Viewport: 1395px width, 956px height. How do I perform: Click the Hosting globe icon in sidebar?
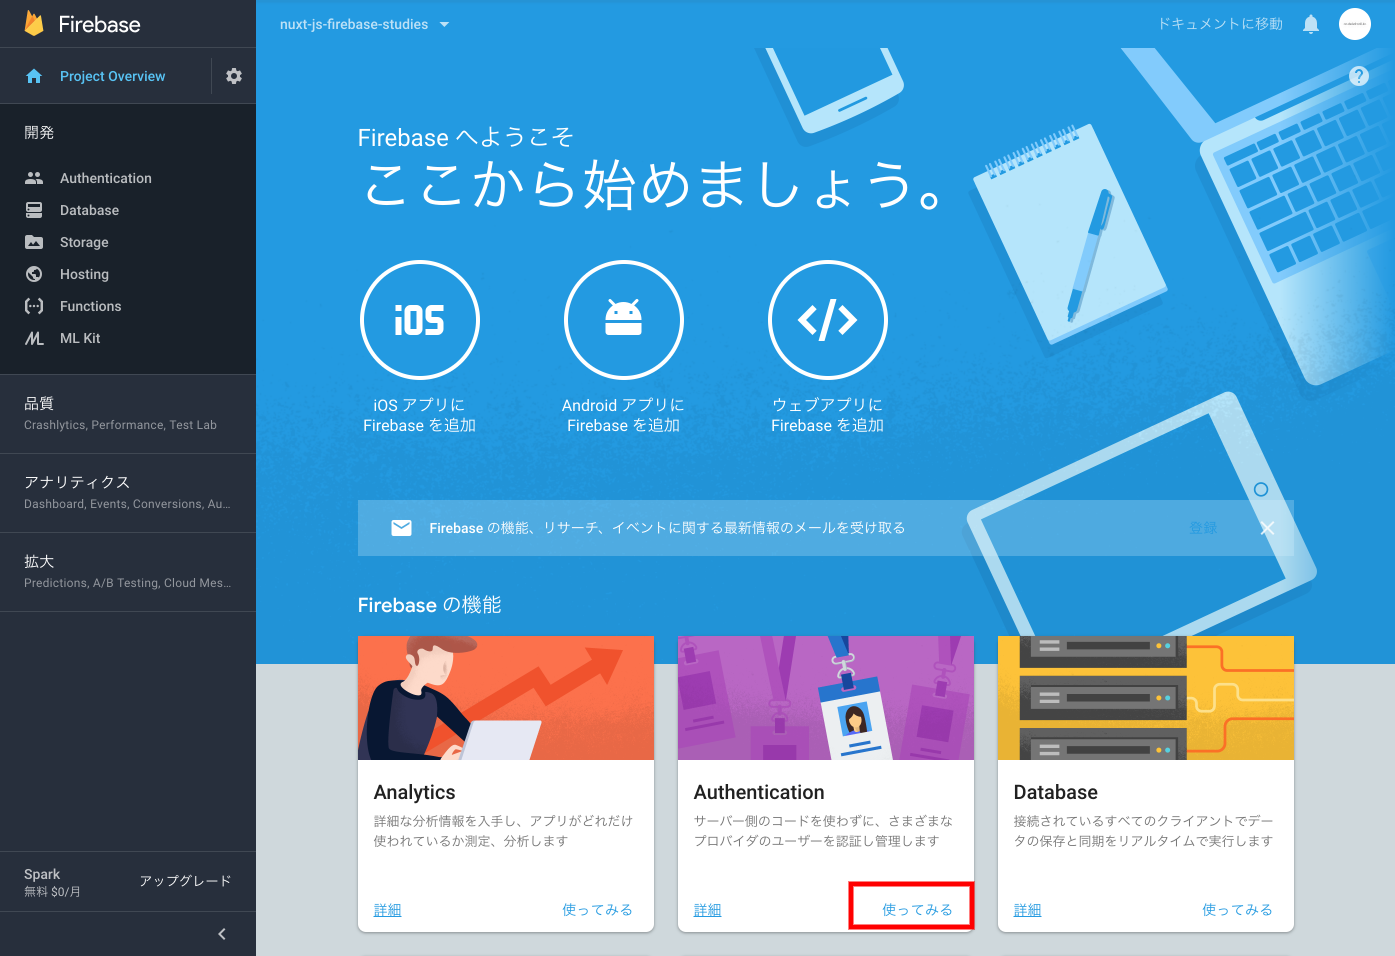pyautogui.click(x=34, y=274)
